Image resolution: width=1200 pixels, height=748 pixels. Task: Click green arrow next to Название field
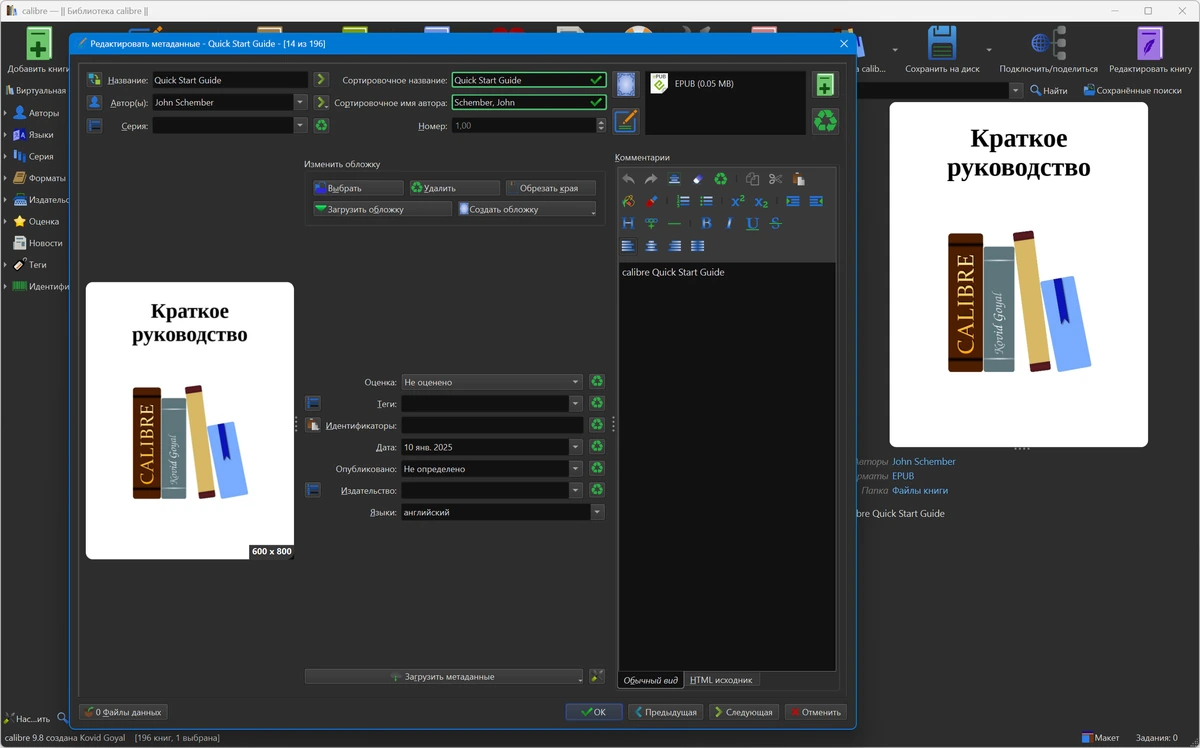click(x=321, y=80)
